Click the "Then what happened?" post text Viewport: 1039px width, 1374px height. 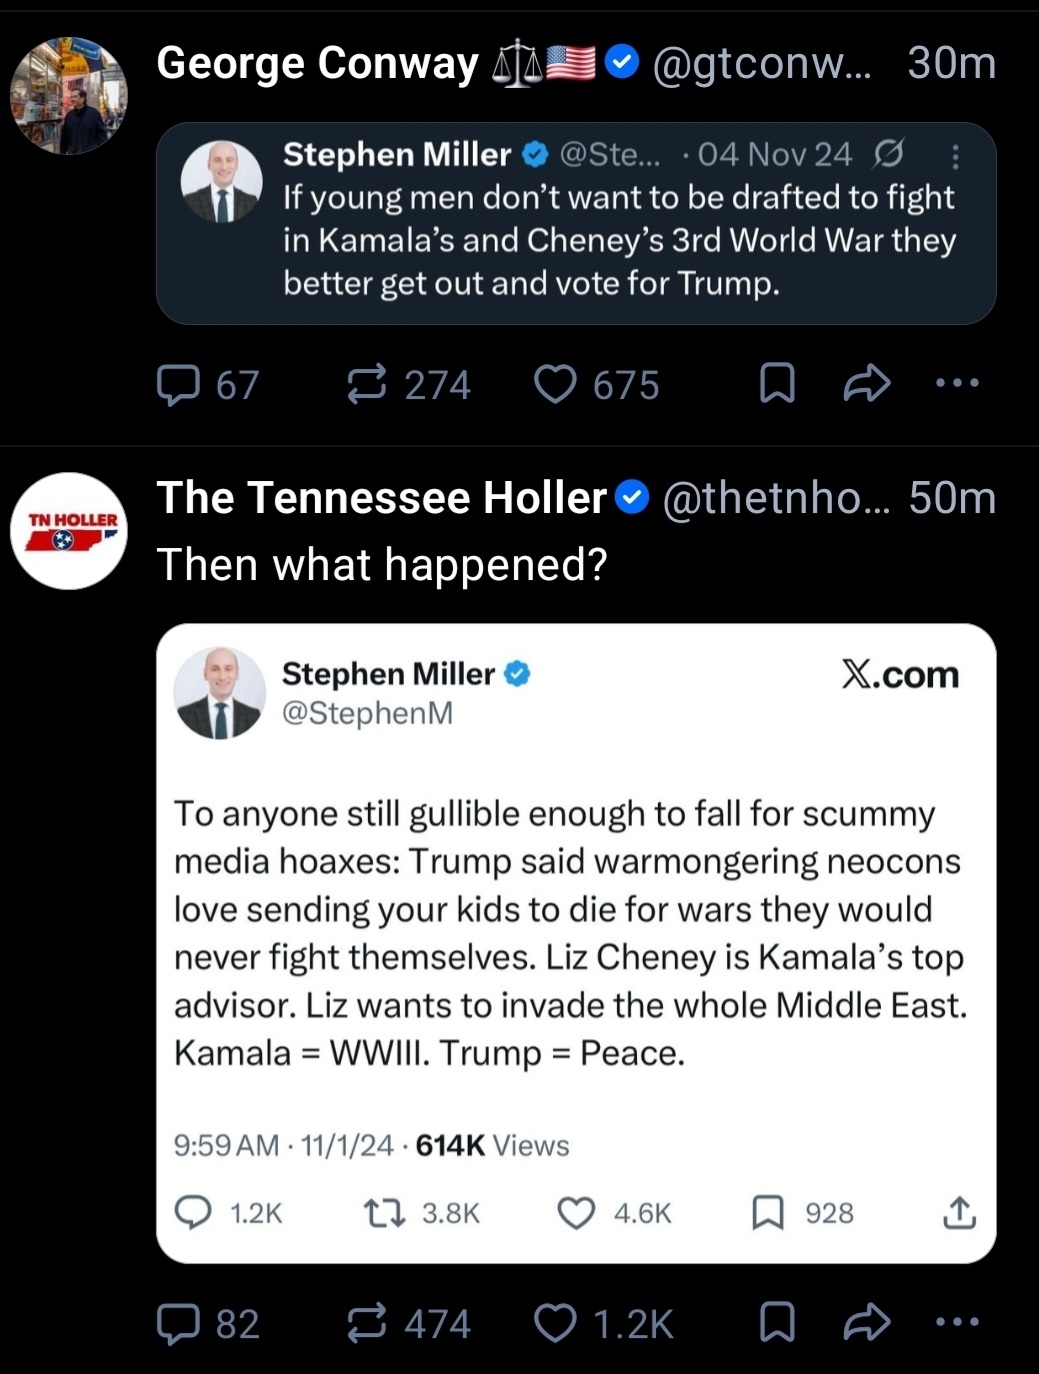click(382, 565)
